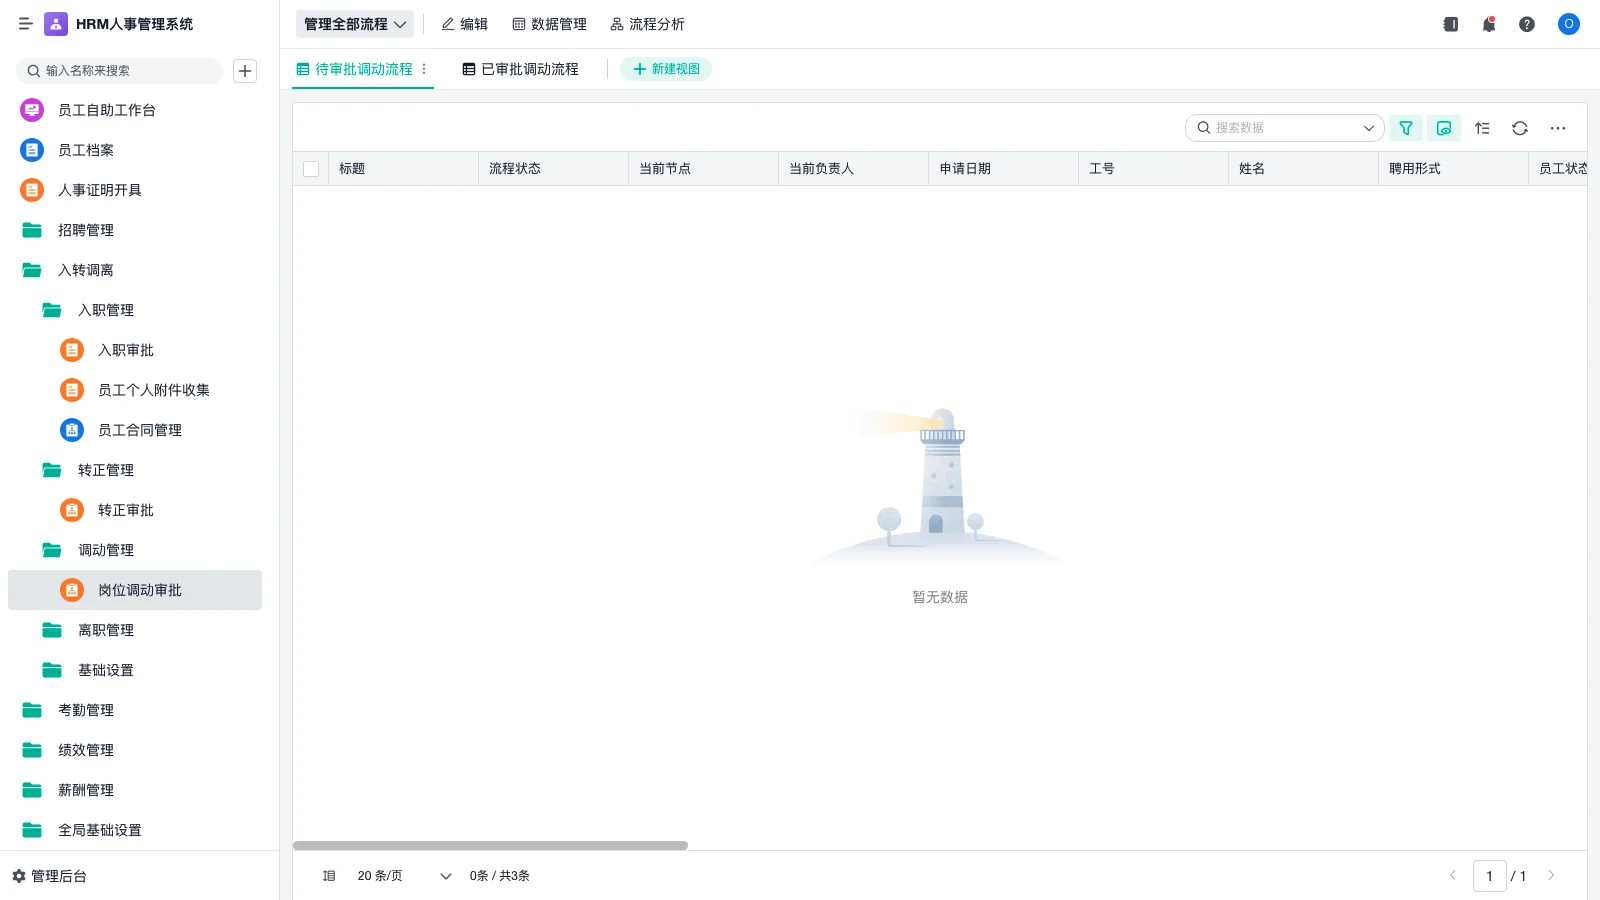Click the 新建视图 button
Screen dimensions: 1600x900
click(x=666, y=69)
